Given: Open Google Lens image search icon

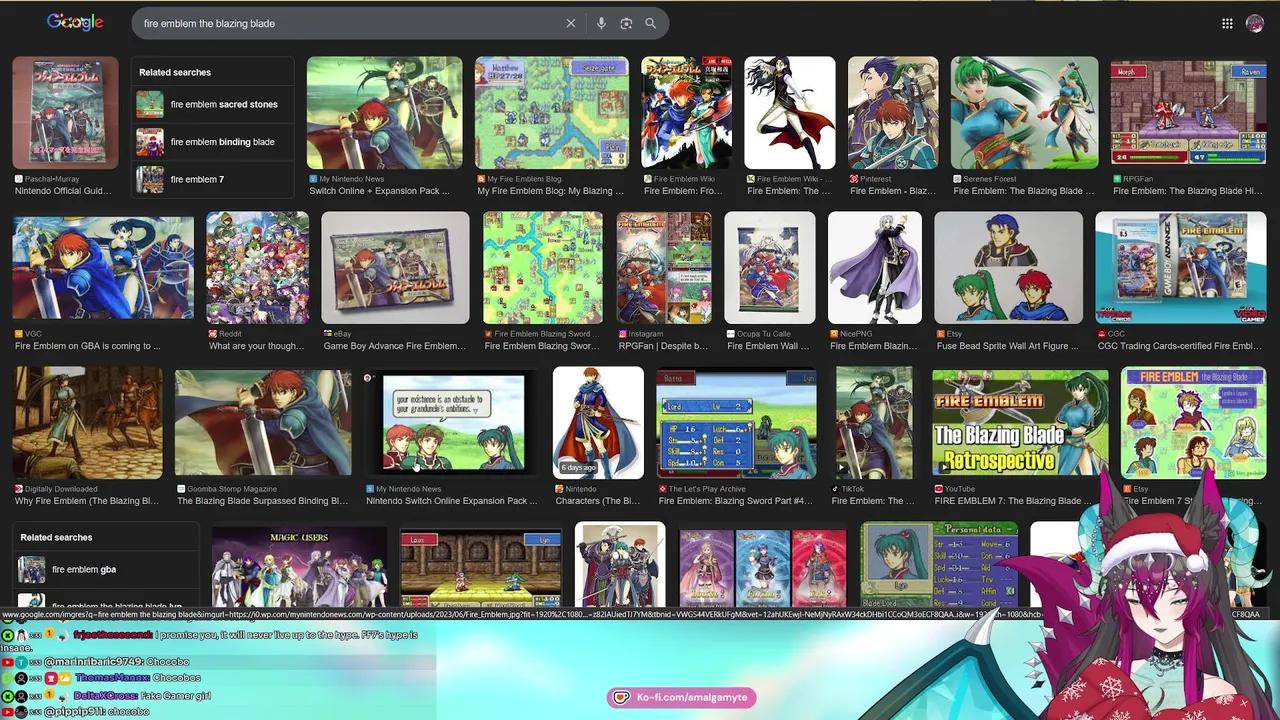Looking at the screenshot, I should click(x=626, y=23).
